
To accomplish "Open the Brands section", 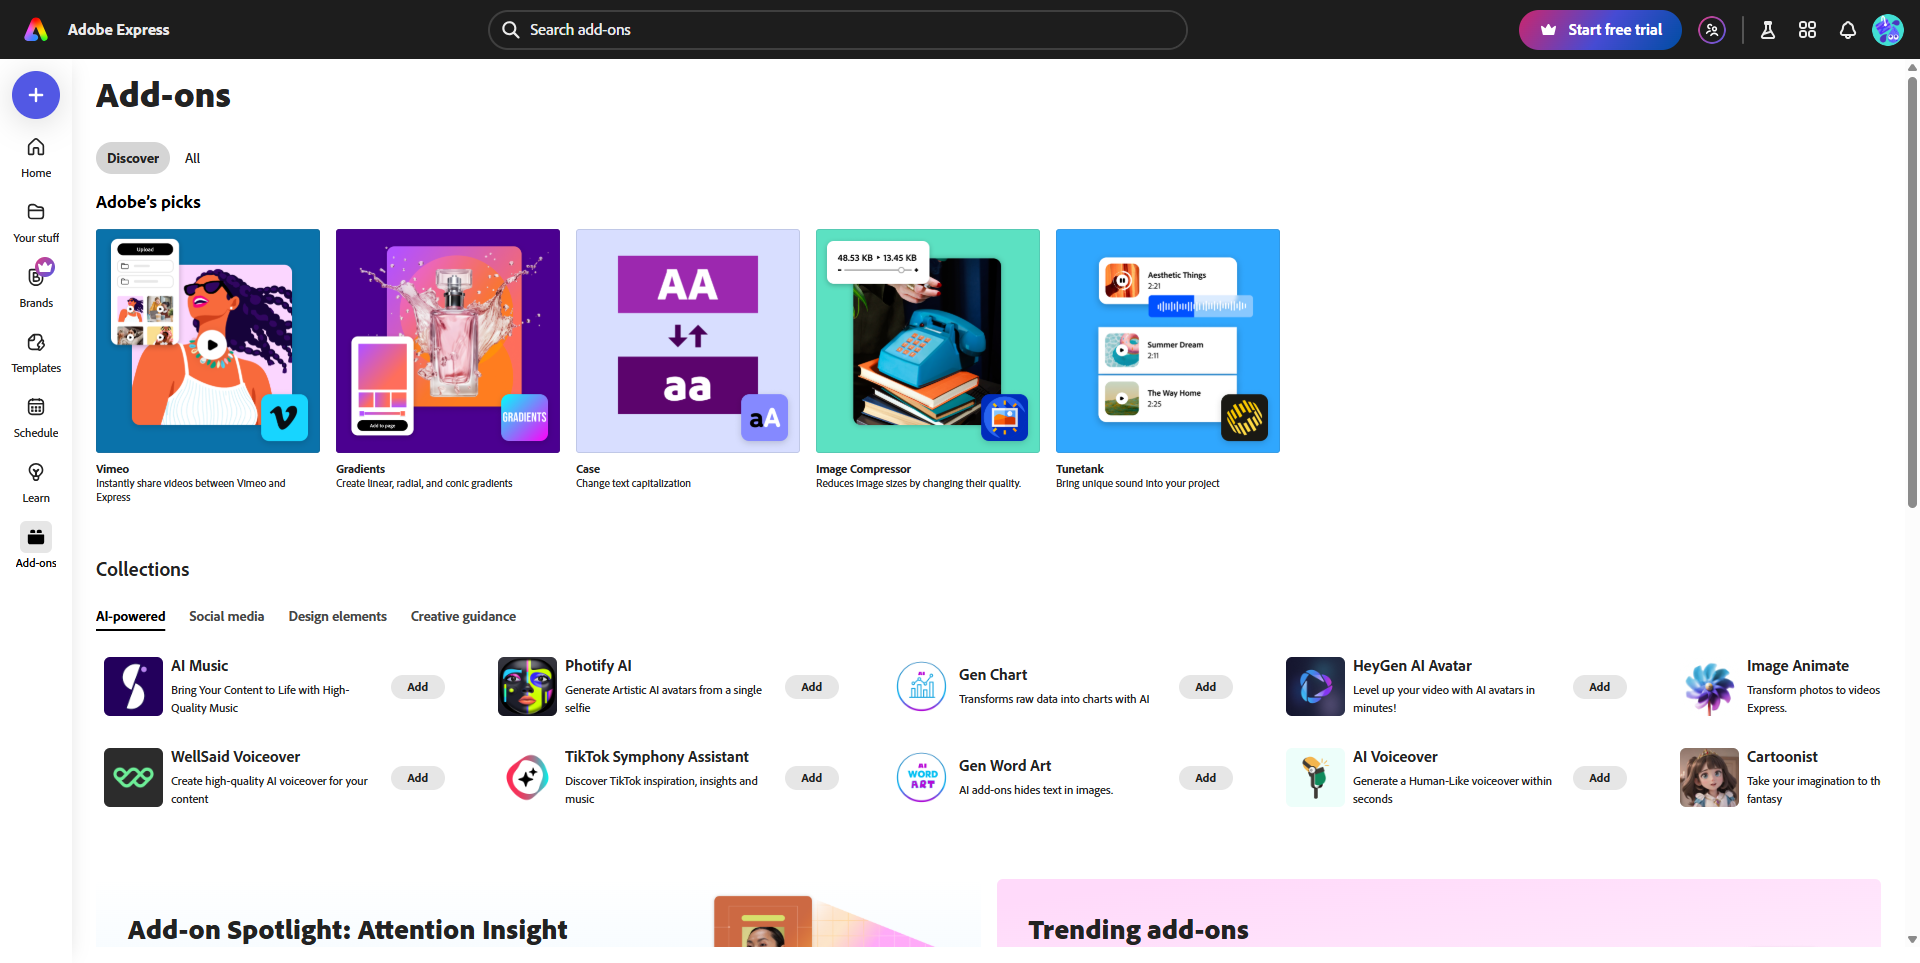I will (36, 287).
